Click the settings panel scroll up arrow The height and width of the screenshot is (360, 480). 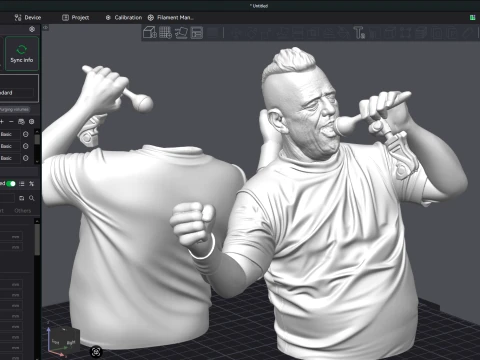[x=37, y=221]
